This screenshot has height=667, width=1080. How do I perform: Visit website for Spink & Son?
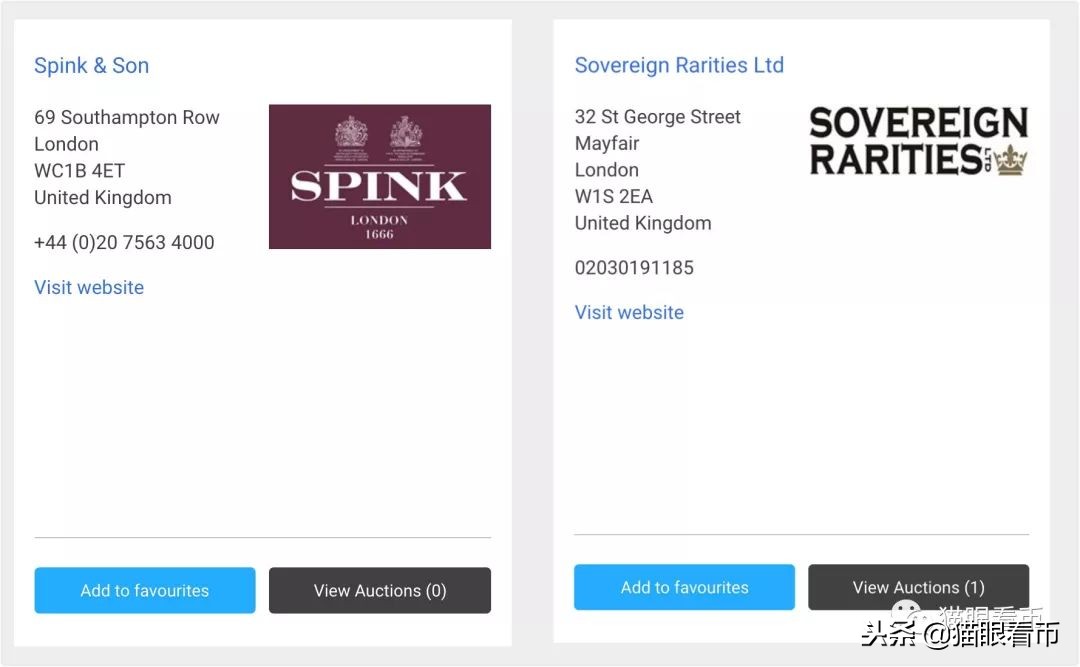tap(89, 287)
